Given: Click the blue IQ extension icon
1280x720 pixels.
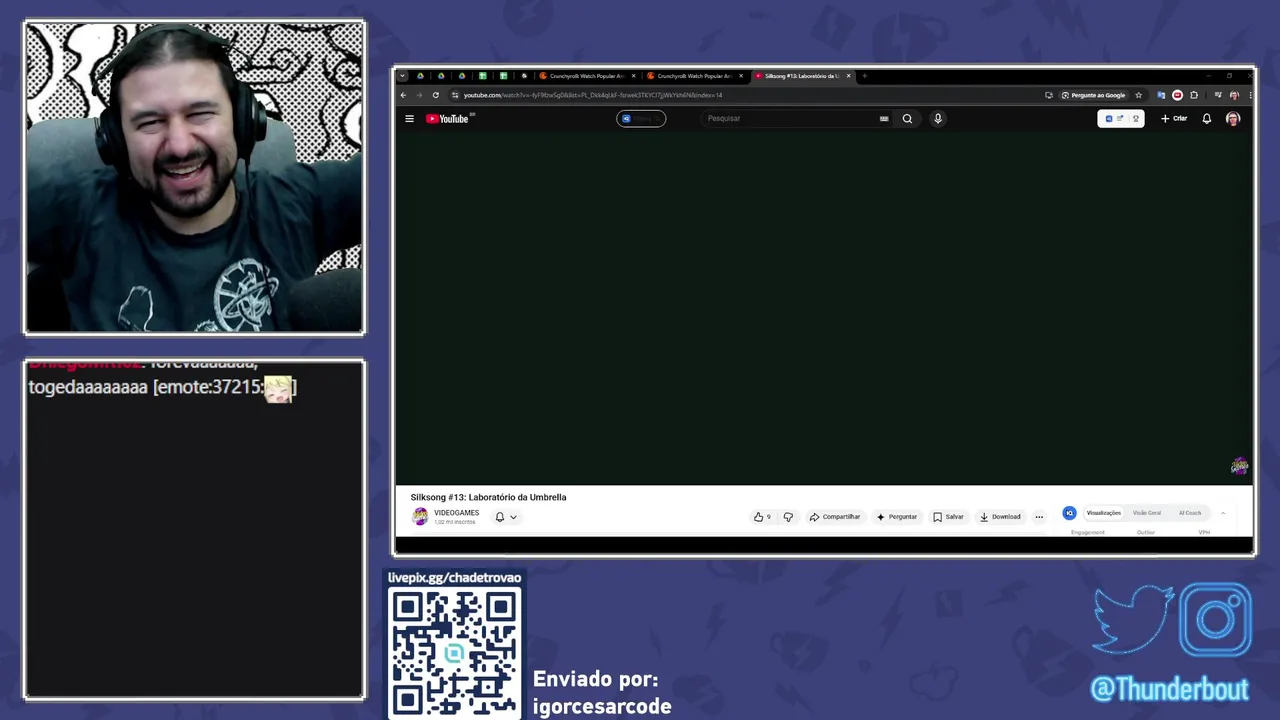Looking at the screenshot, I should pos(1069,513).
